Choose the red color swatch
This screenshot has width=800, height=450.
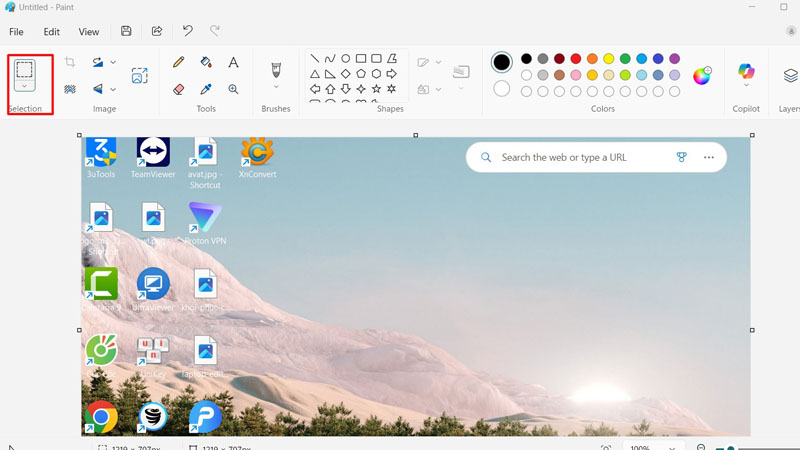pyautogui.click(x=575, y=59)
